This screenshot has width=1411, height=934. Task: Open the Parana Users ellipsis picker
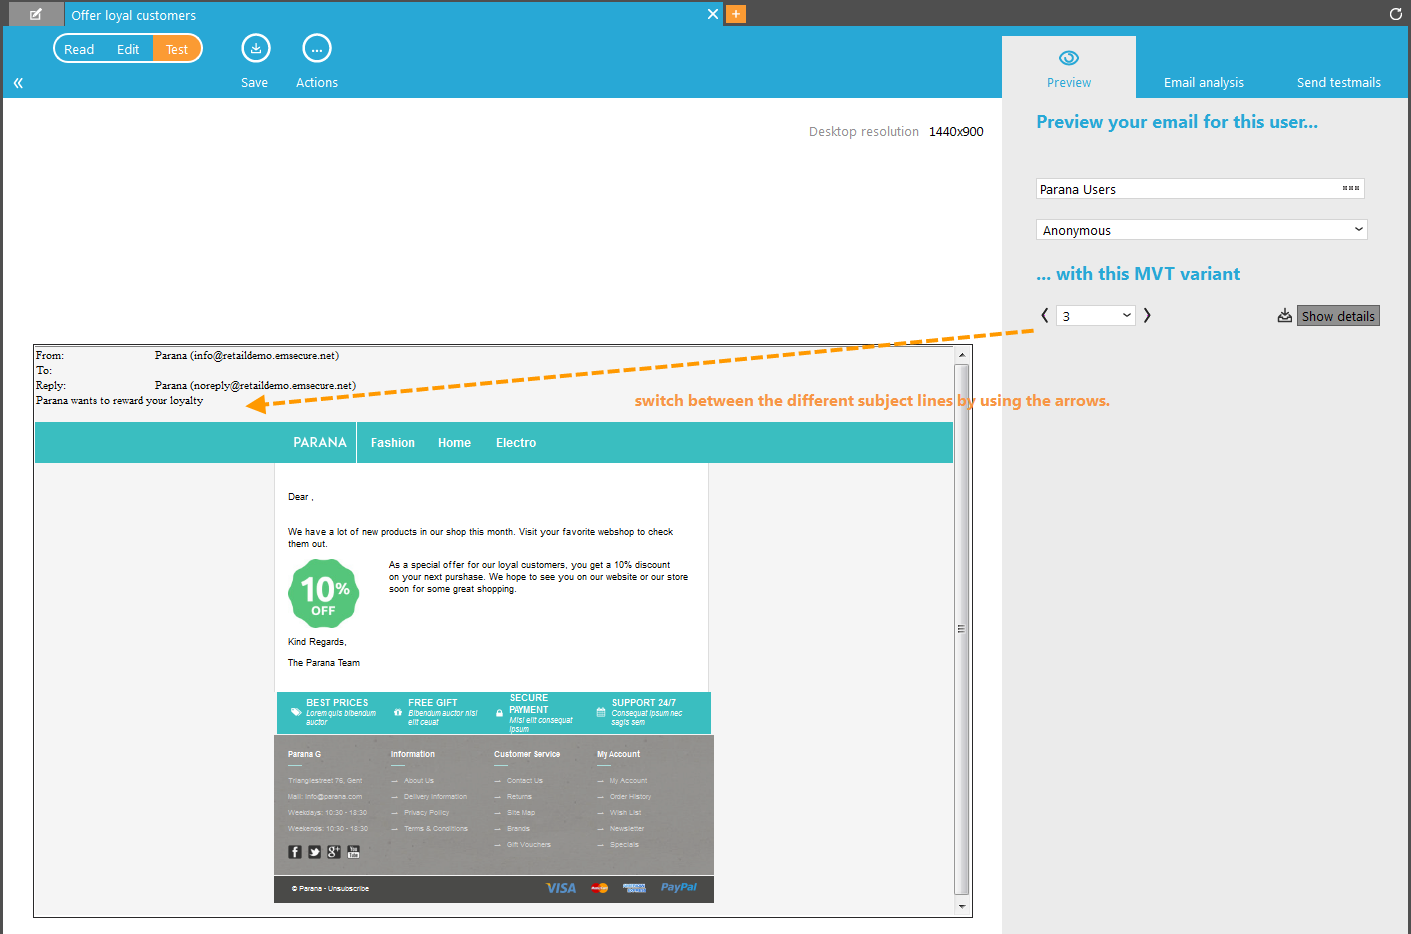pos(1350,188)
